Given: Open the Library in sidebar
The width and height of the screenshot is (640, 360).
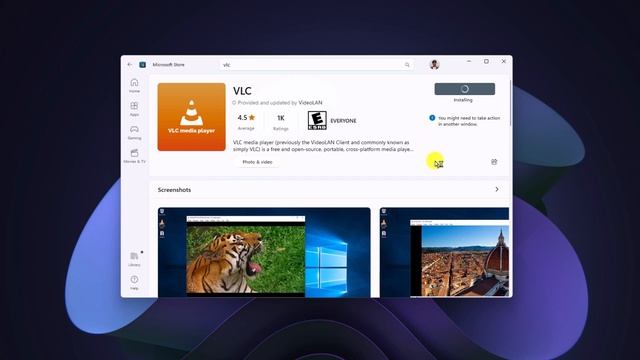Looking at the screenshot, I should pos(134,259).
